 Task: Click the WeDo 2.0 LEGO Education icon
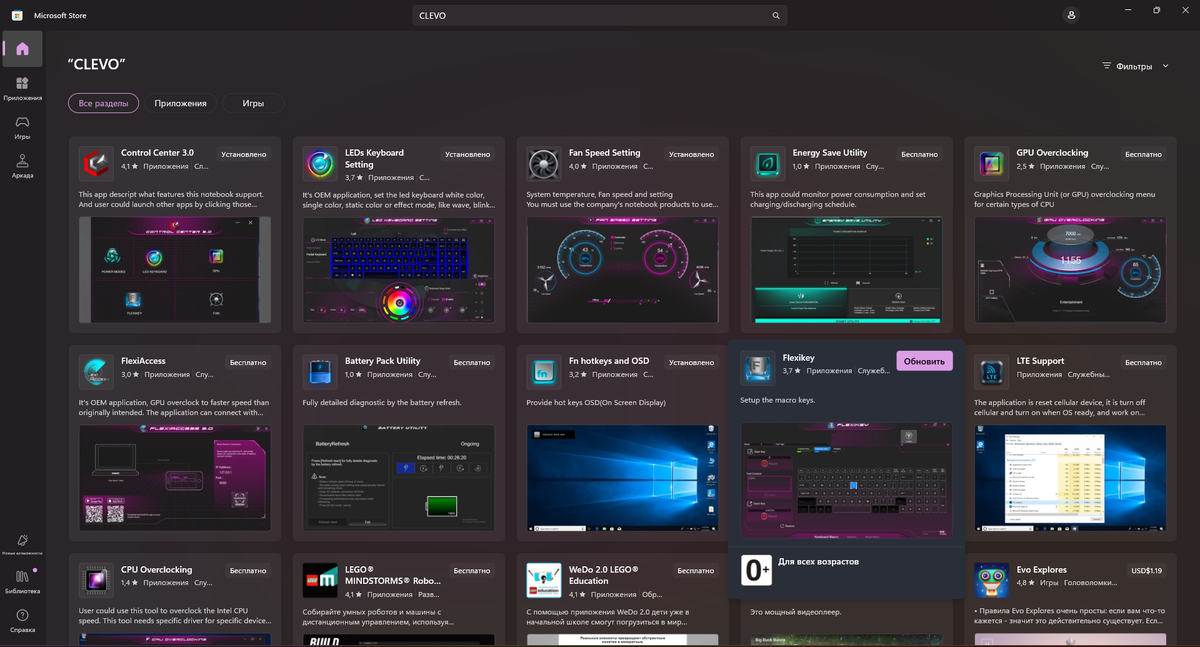click(544, 580)
